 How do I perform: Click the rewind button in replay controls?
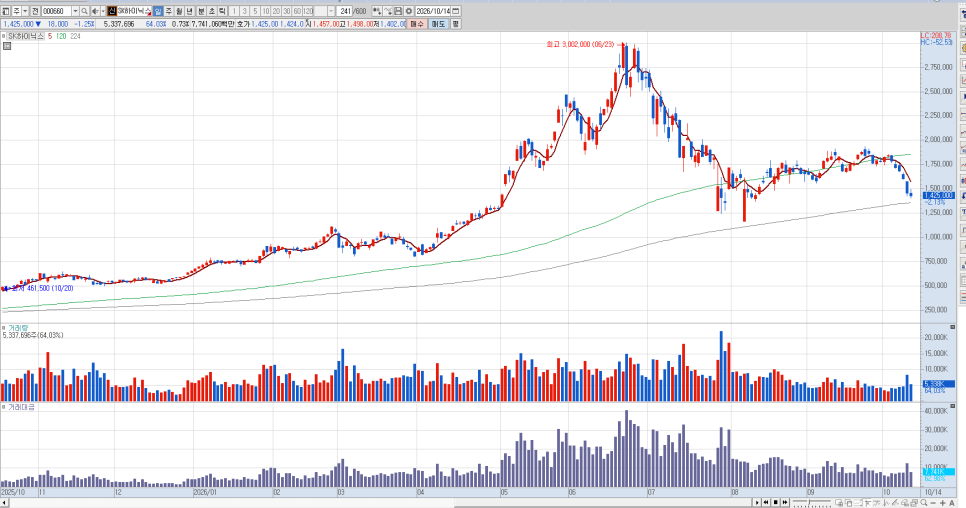coord(766,502)
